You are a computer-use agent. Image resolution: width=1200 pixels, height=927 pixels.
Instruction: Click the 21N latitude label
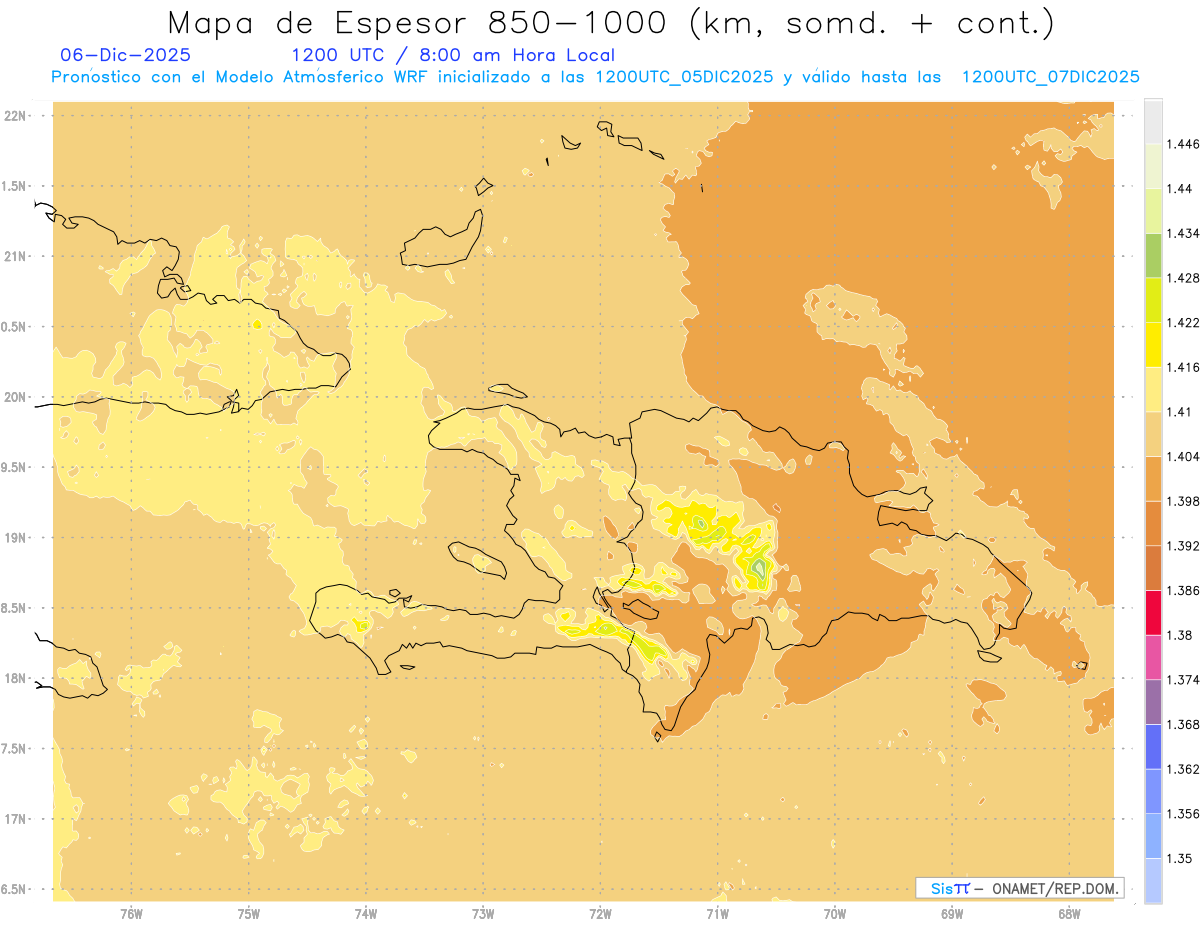tap(16, 257)
